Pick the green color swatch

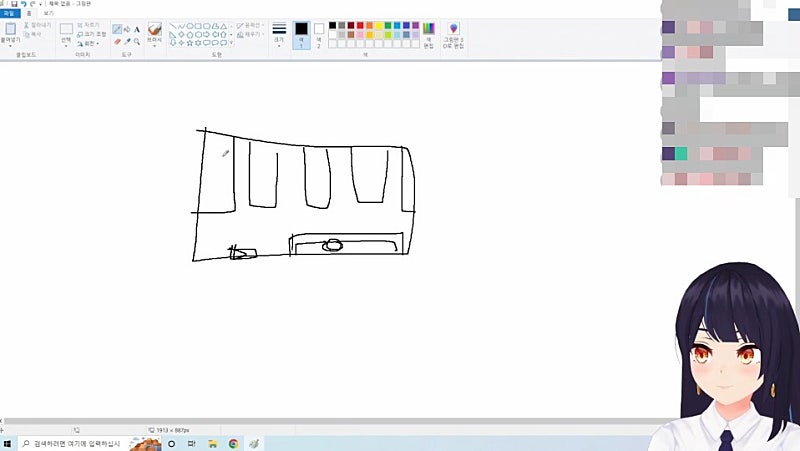[388, 25]
